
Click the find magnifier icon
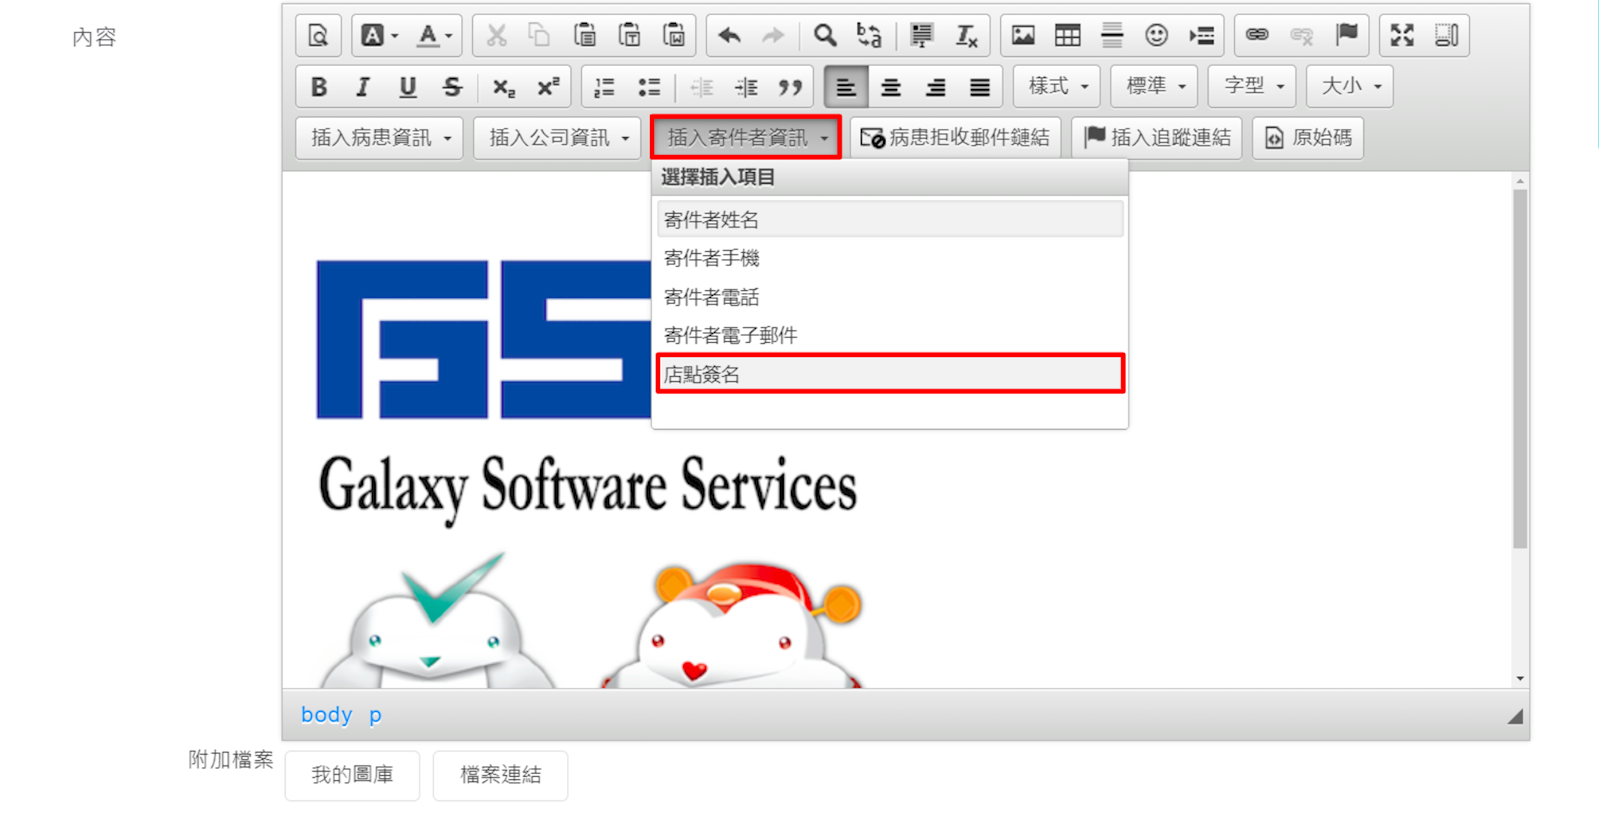824,36
